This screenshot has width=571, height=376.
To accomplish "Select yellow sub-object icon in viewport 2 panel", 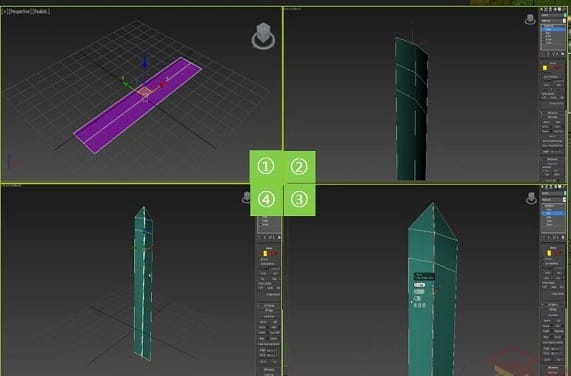I will (545, 68).
